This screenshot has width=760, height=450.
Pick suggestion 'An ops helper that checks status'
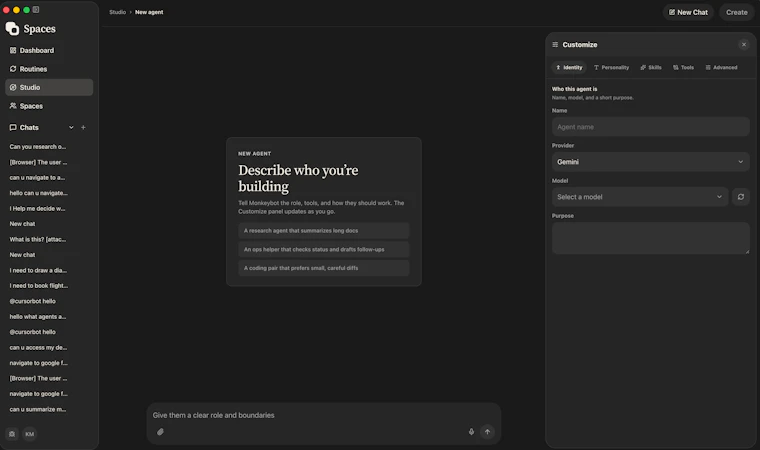click(324, 249)
